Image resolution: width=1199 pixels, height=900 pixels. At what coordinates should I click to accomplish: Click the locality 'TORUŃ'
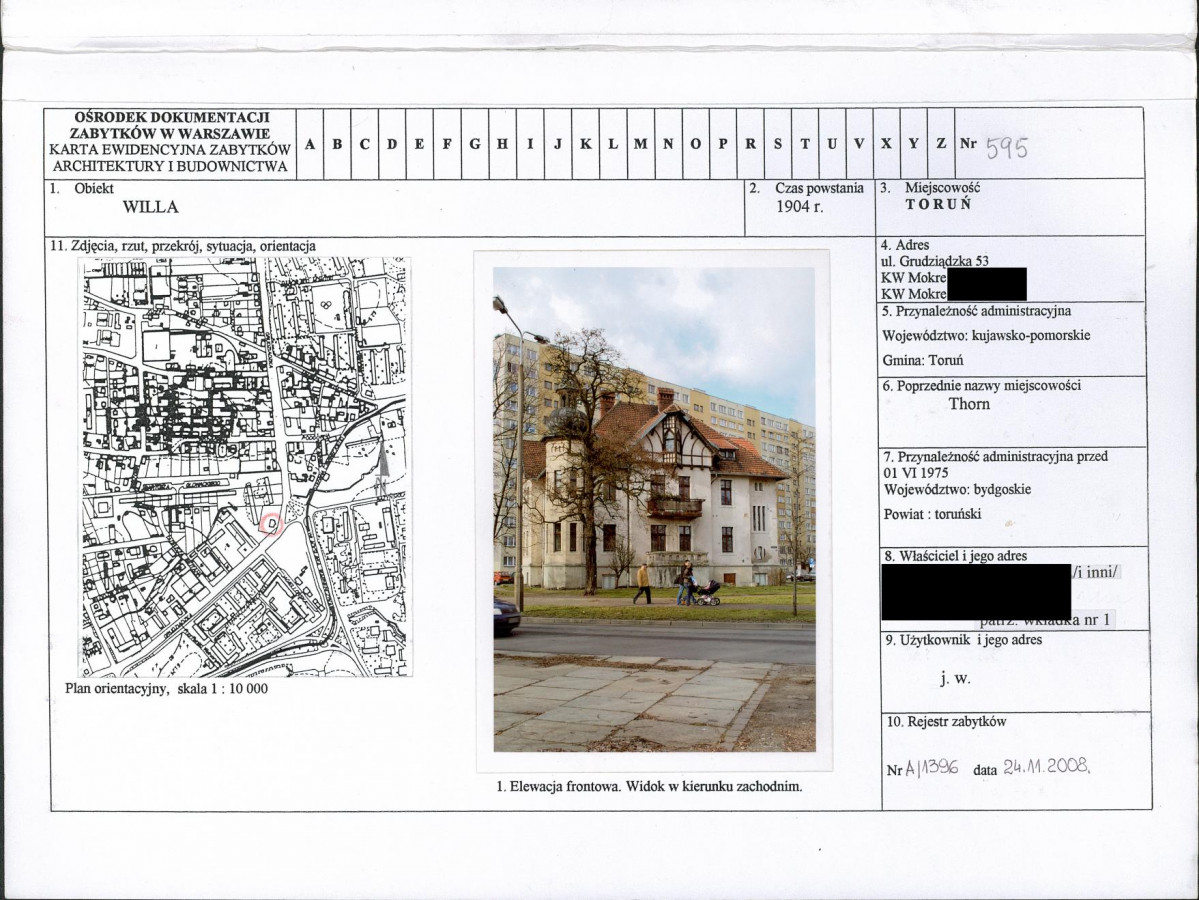938,204
